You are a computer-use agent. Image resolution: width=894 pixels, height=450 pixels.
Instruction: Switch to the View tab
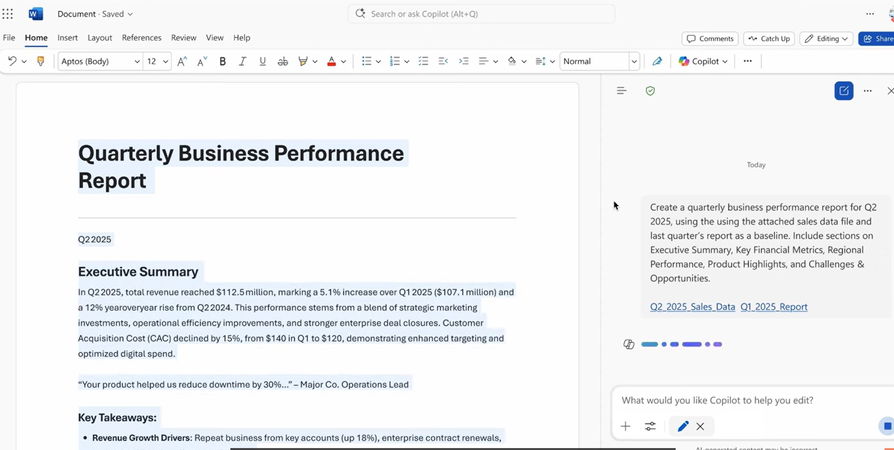point(214,38)
